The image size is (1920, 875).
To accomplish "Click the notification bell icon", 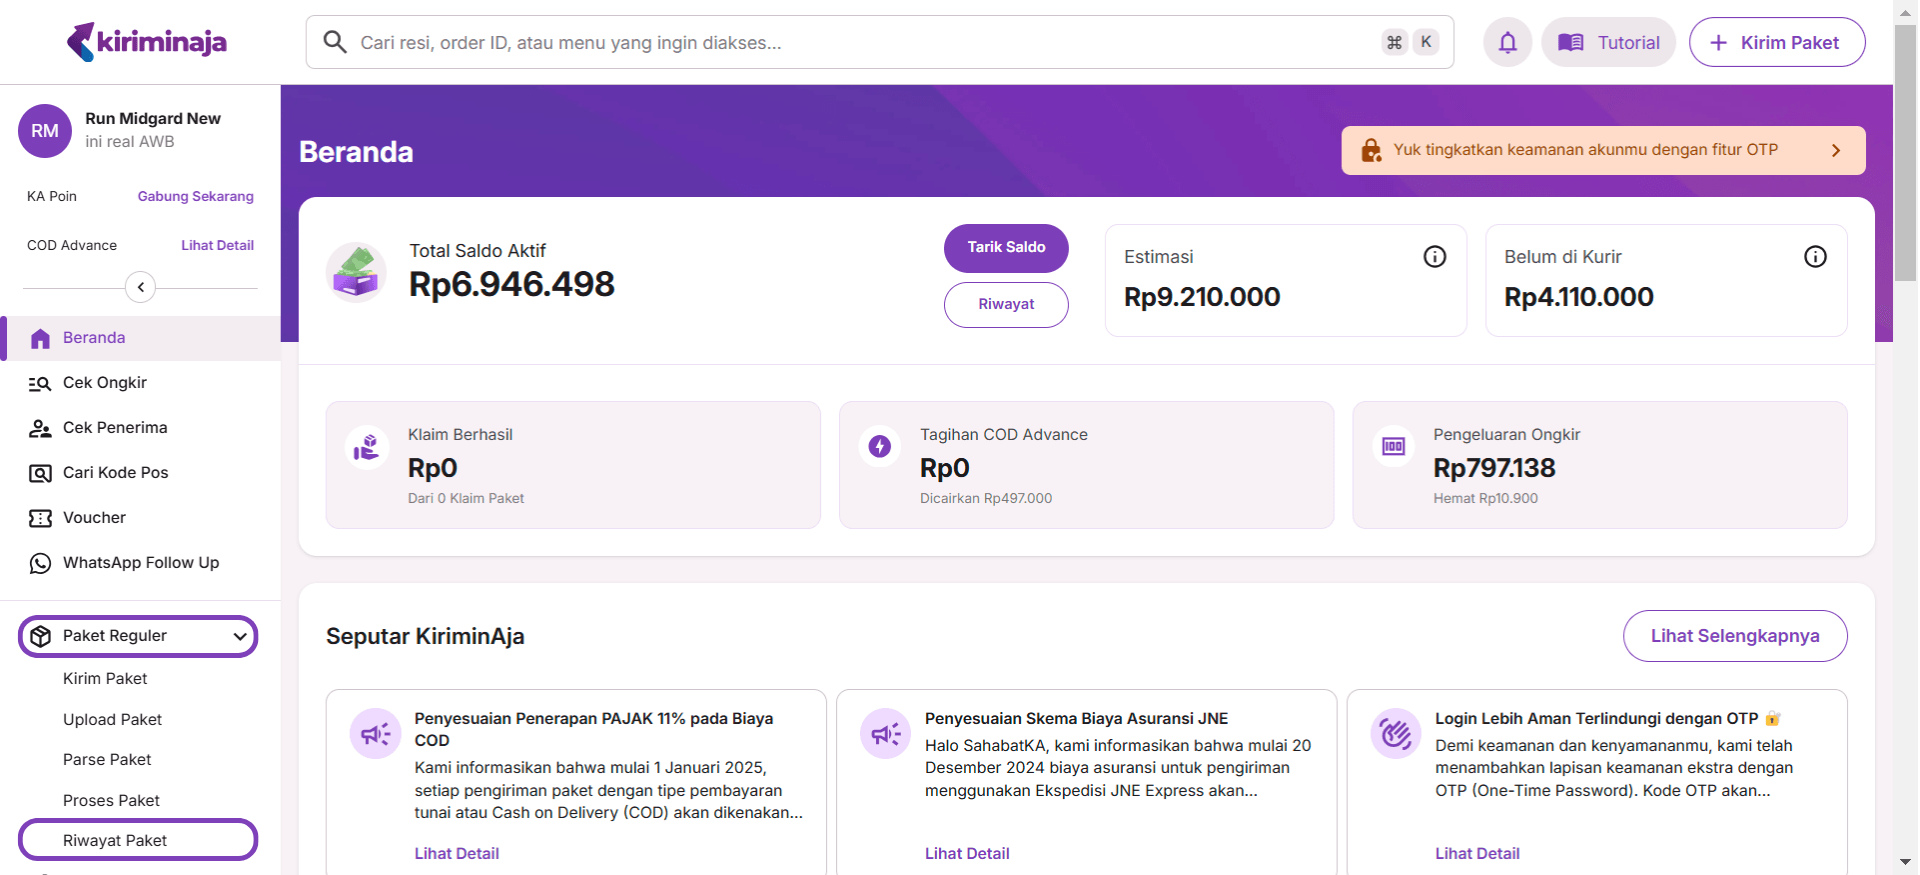I will (1507, 42).
